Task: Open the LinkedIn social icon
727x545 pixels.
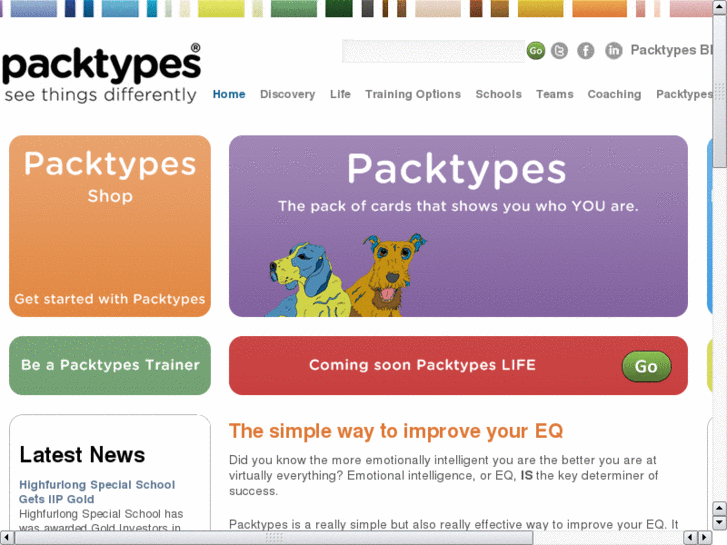Action: coord(613,51)
